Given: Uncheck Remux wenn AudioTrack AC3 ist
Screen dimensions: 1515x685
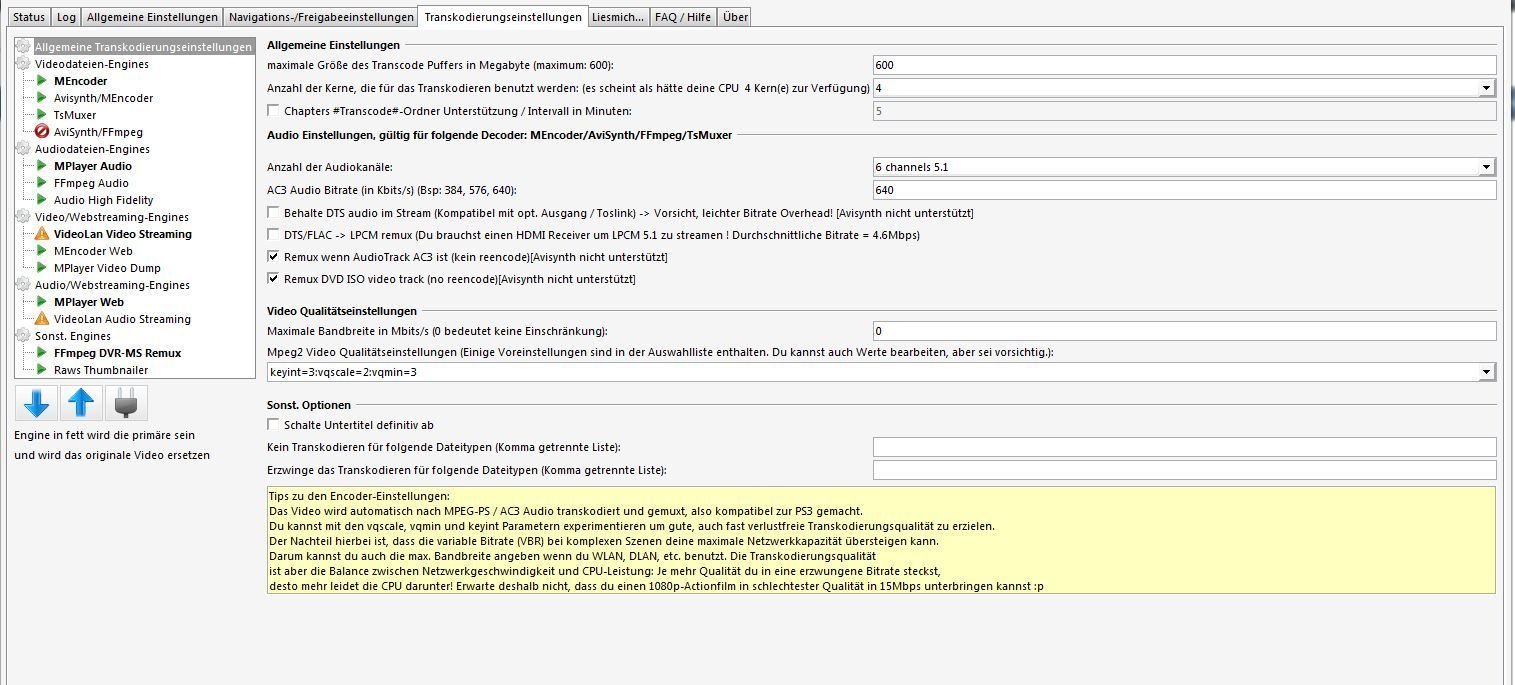Looking at the screenshot, I should 274,257.
